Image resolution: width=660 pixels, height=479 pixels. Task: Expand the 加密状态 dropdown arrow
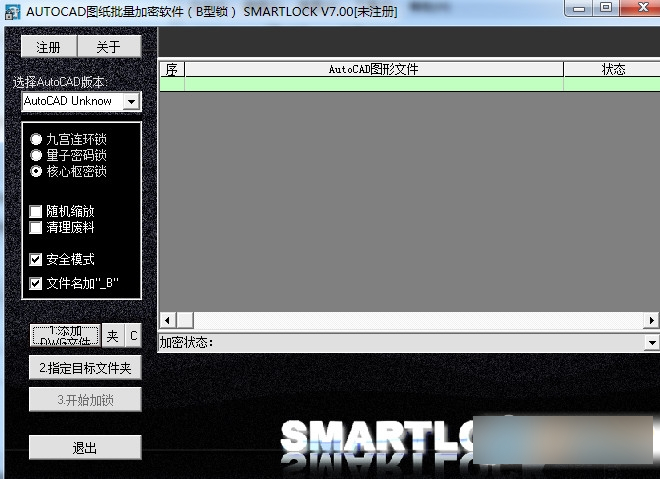(652, 343)
